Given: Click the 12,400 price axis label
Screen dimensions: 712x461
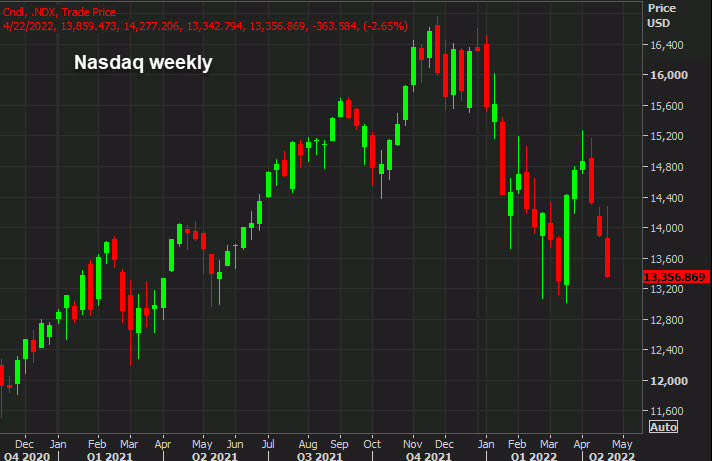Looking at the screenshot, I should click(667, 350).
